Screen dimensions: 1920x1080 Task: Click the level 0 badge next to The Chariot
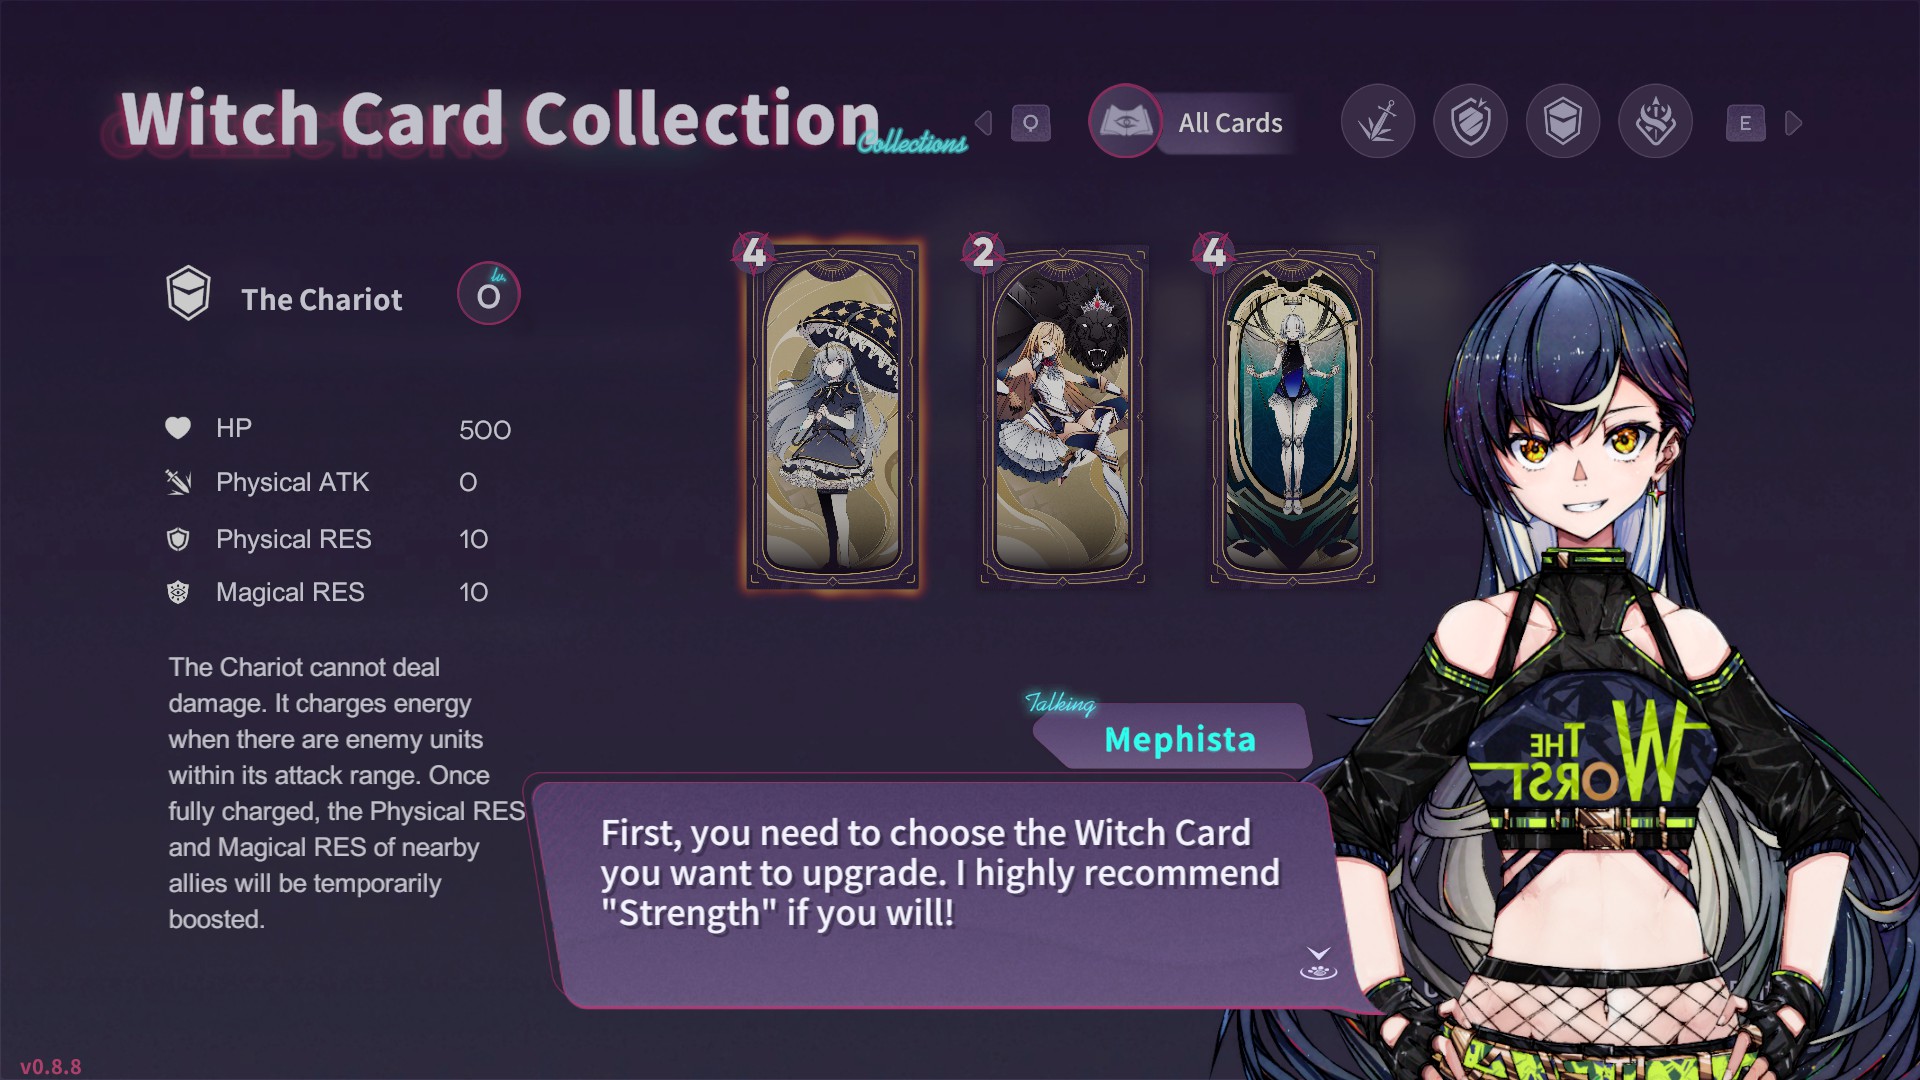click(x=488, y=294)
